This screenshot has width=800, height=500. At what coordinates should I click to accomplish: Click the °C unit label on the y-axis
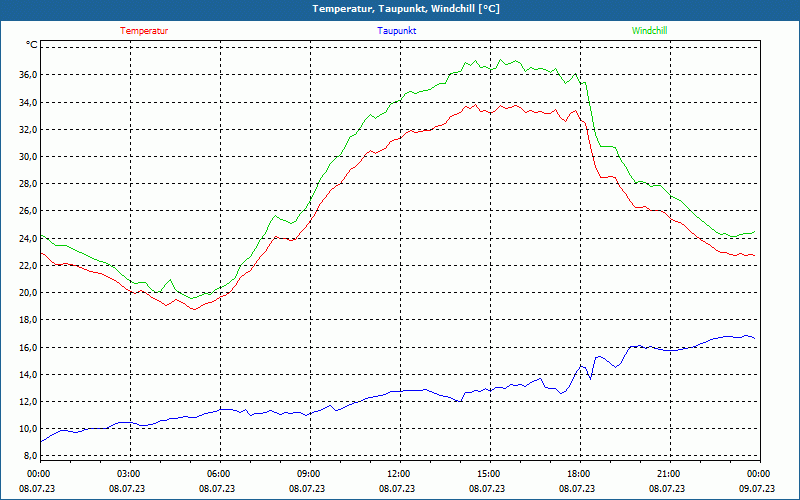tap(32, 45)
